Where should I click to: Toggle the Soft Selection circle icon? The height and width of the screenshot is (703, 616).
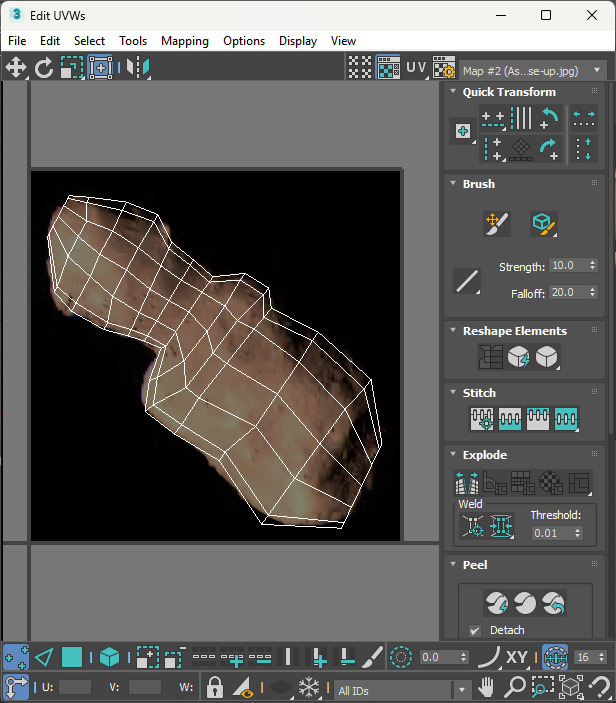coord(401,658)
